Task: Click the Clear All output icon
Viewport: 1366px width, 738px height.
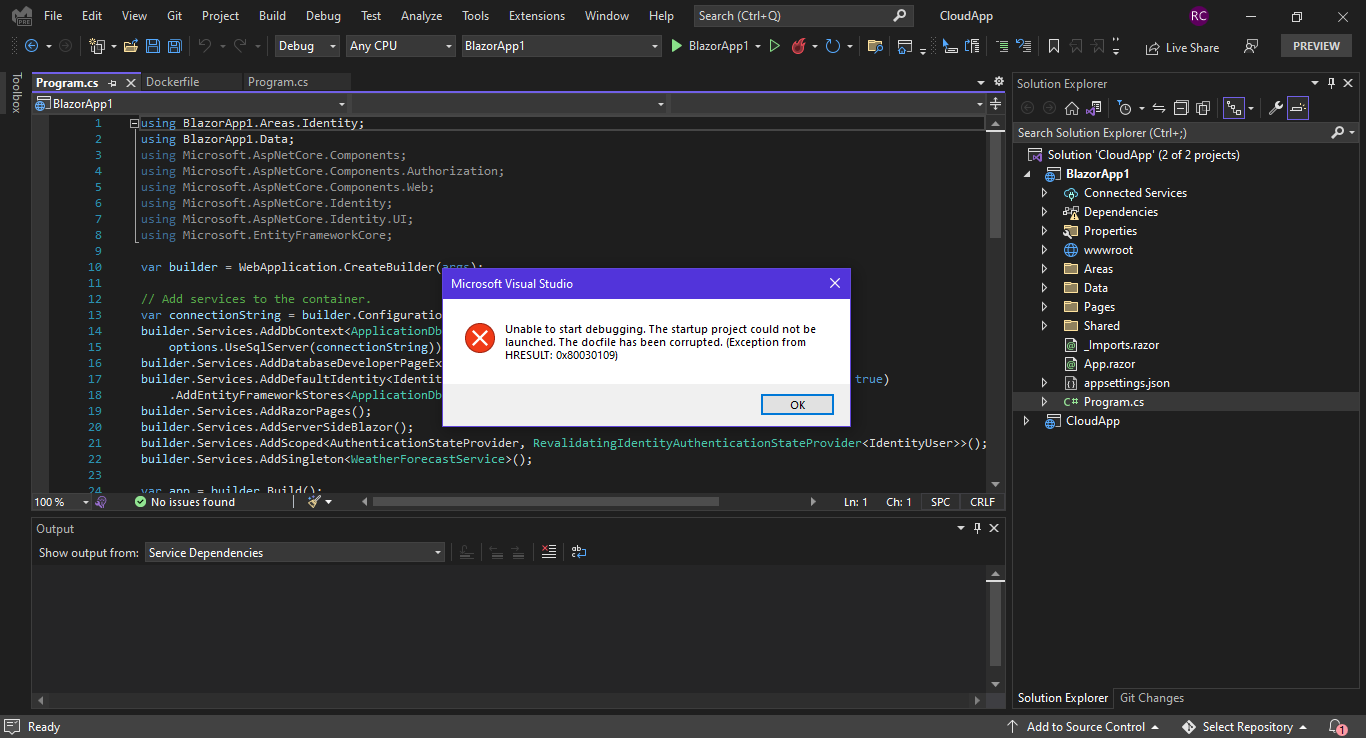Action: (x=548, y=552)
